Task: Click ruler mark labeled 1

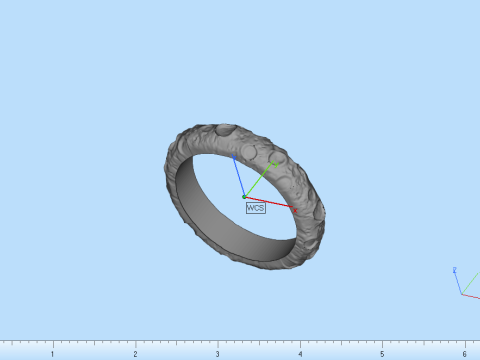Action: pos(52,354)
